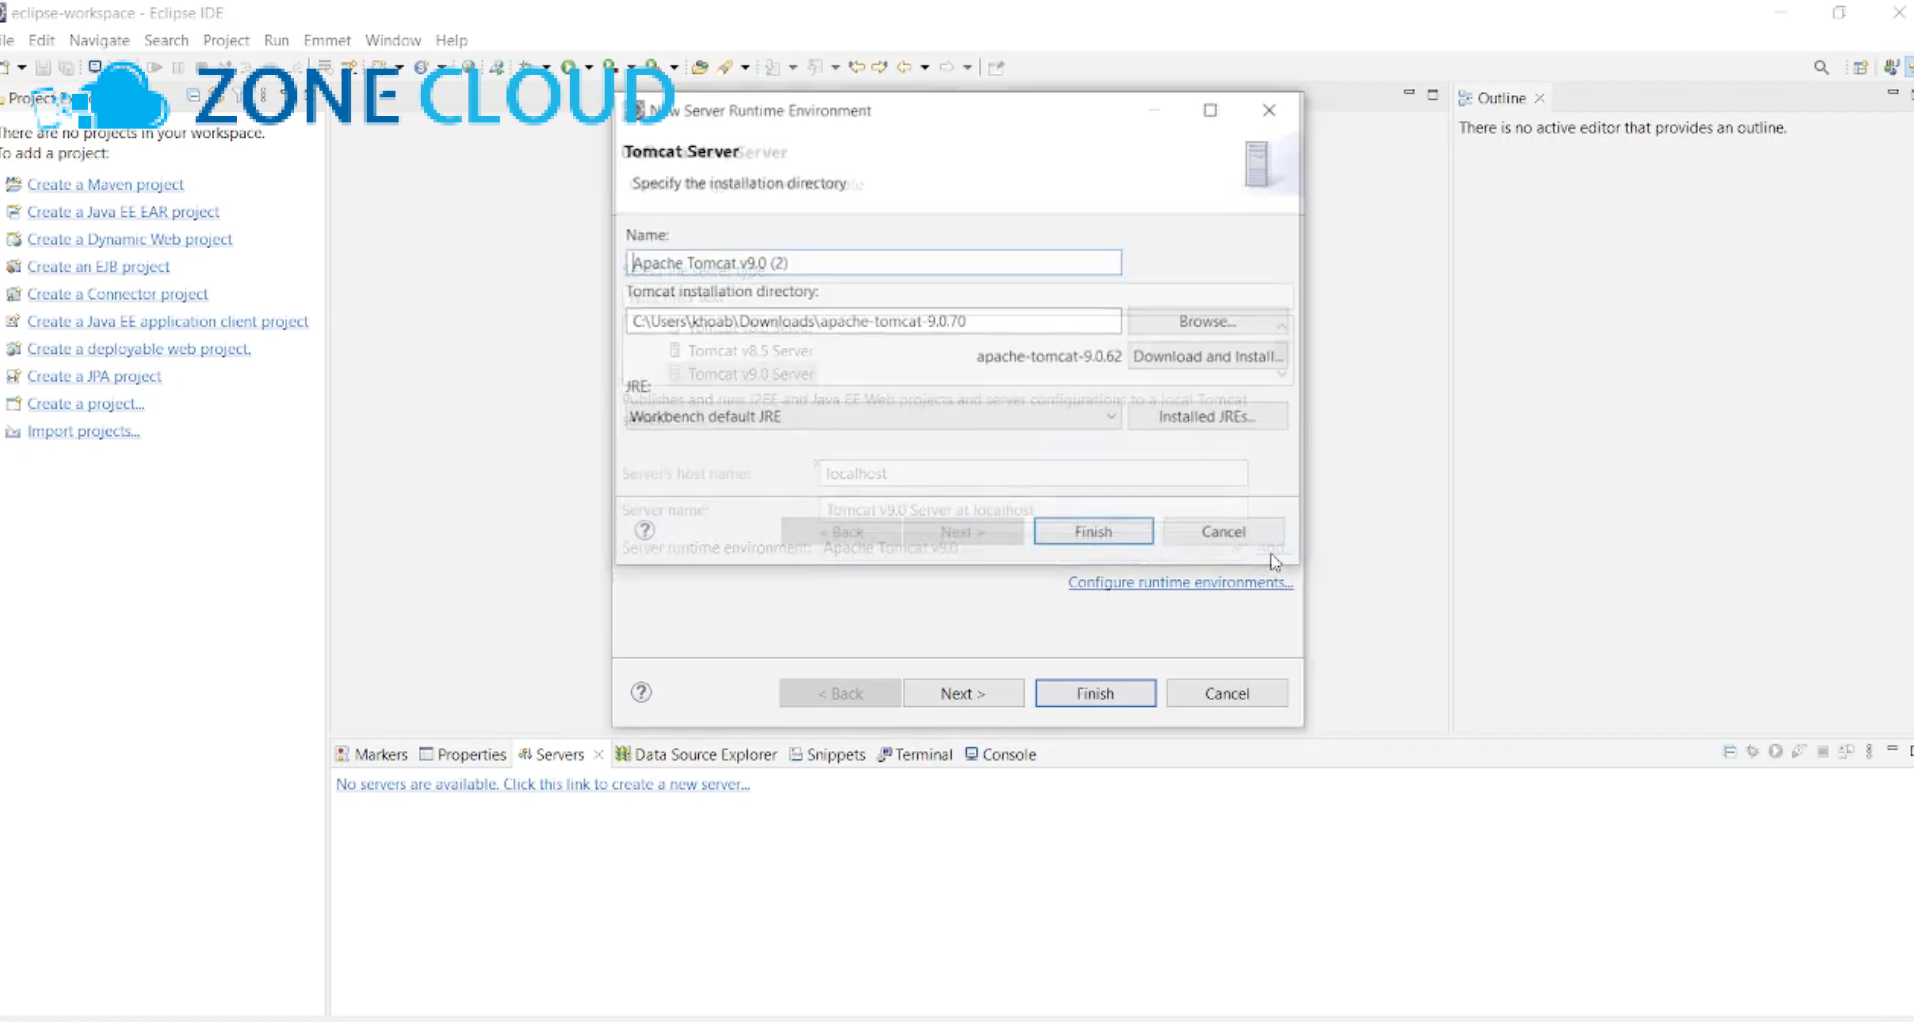Viewport: 1914px width, 1022px height.
Task: Click the Create a JPA project link
Action: coord(94,376)
